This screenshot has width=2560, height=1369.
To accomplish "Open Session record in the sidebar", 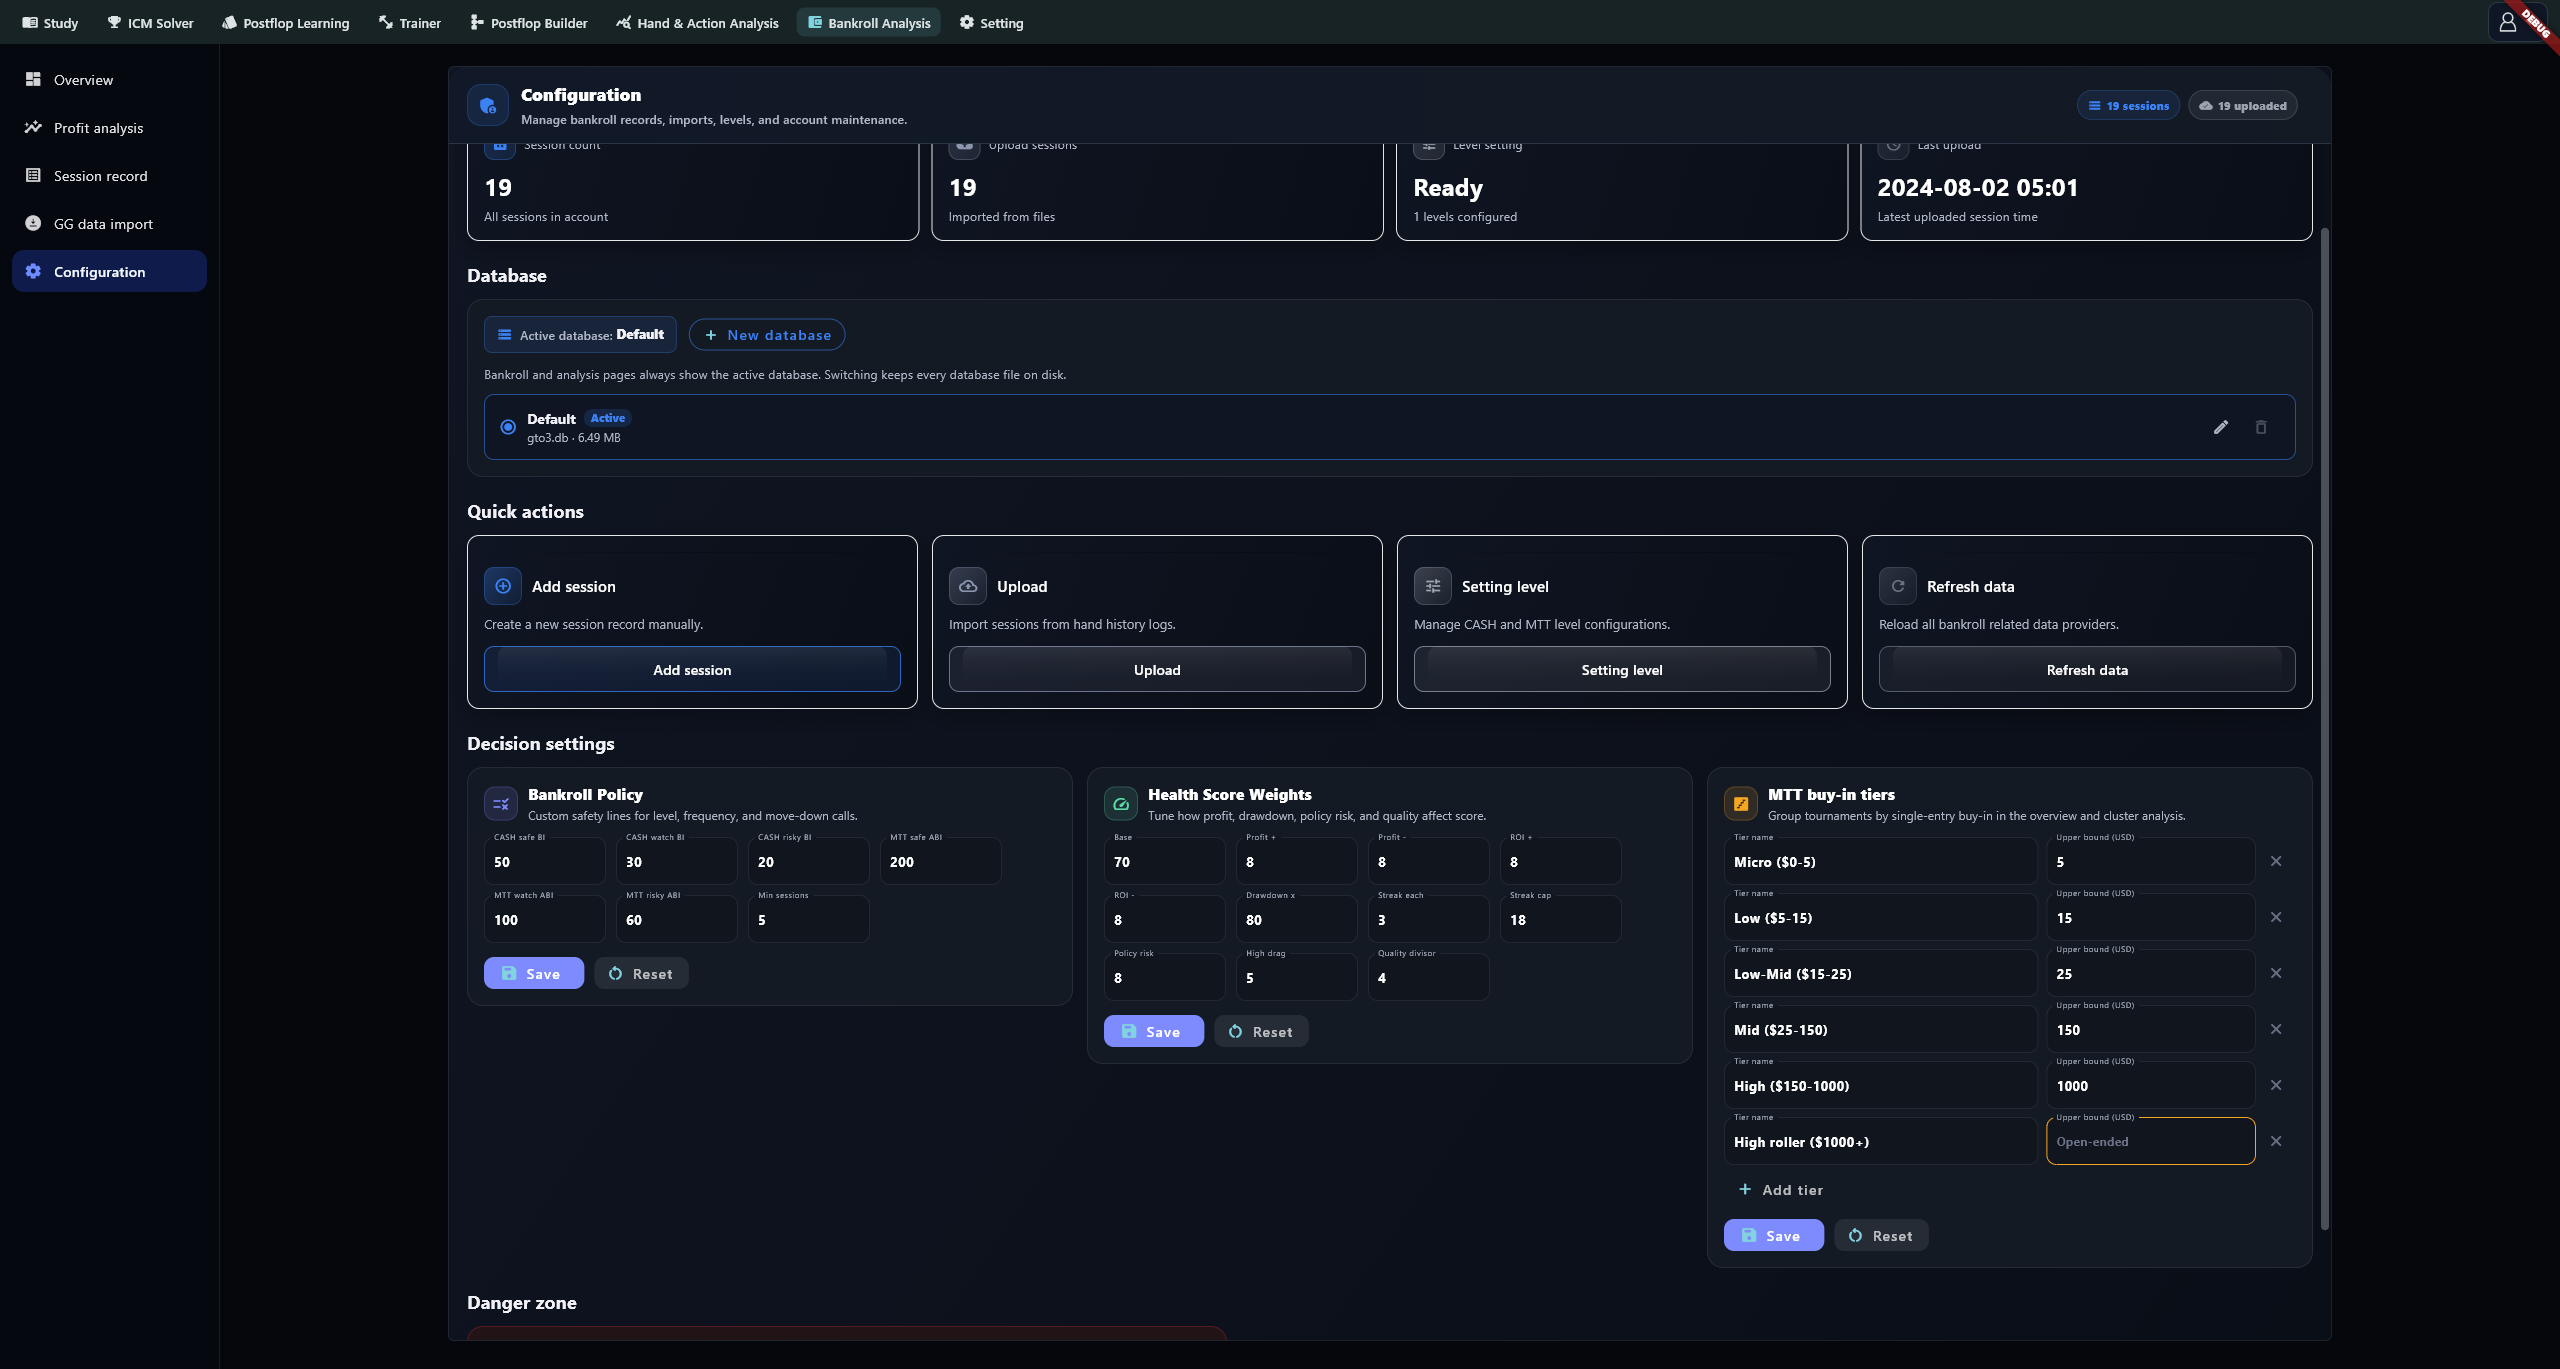I will coord(109,175).
